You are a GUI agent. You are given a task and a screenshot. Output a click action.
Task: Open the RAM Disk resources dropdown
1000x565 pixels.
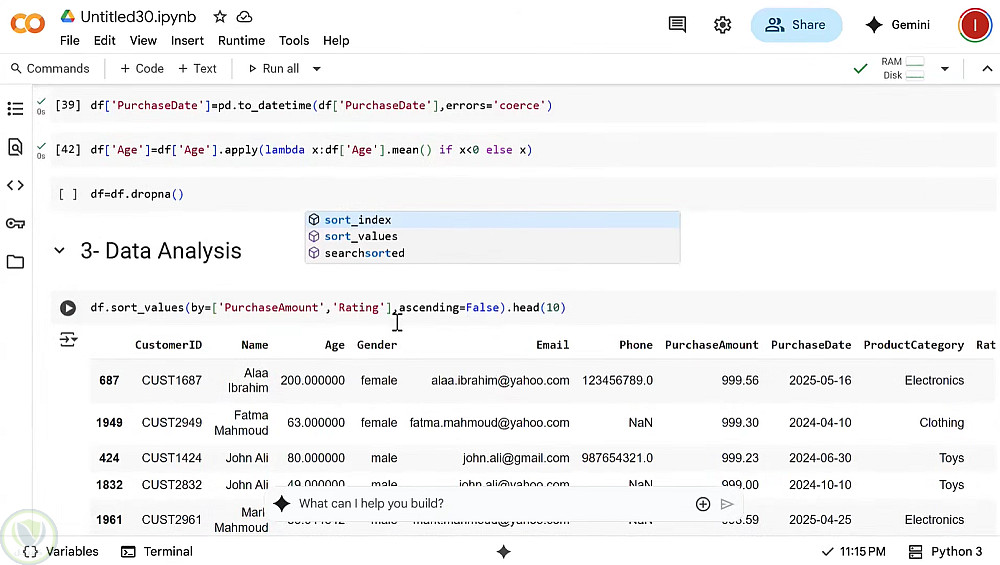pos(944,69)
